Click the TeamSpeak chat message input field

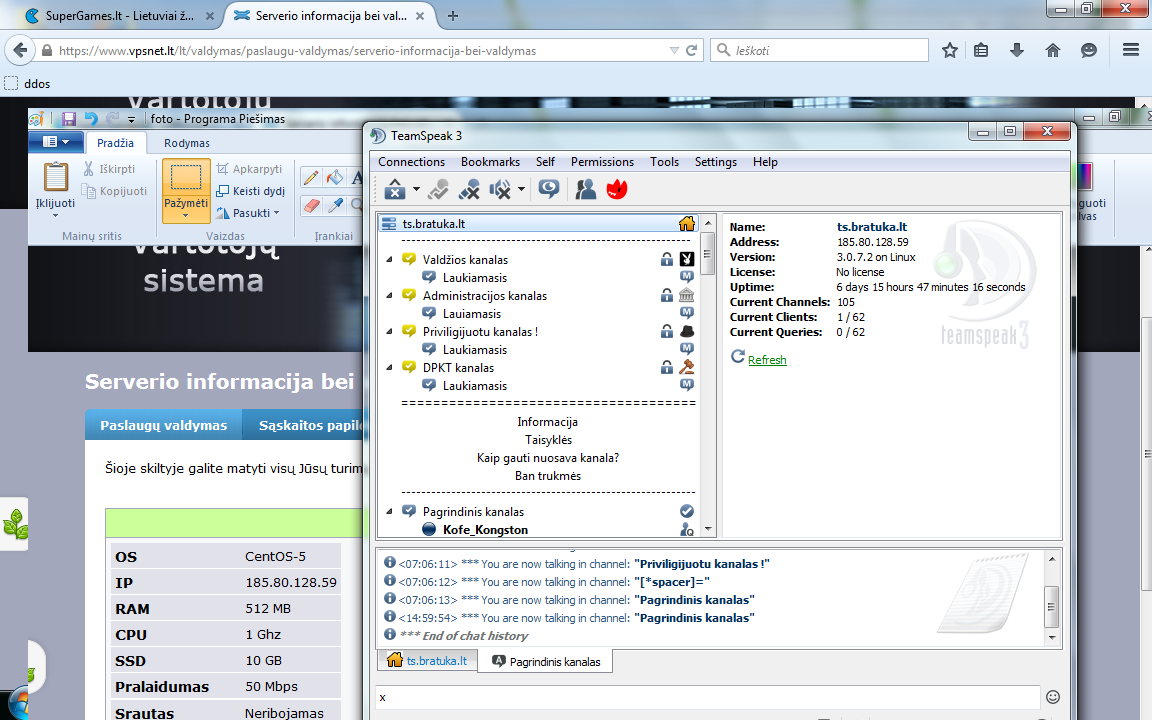708,697
